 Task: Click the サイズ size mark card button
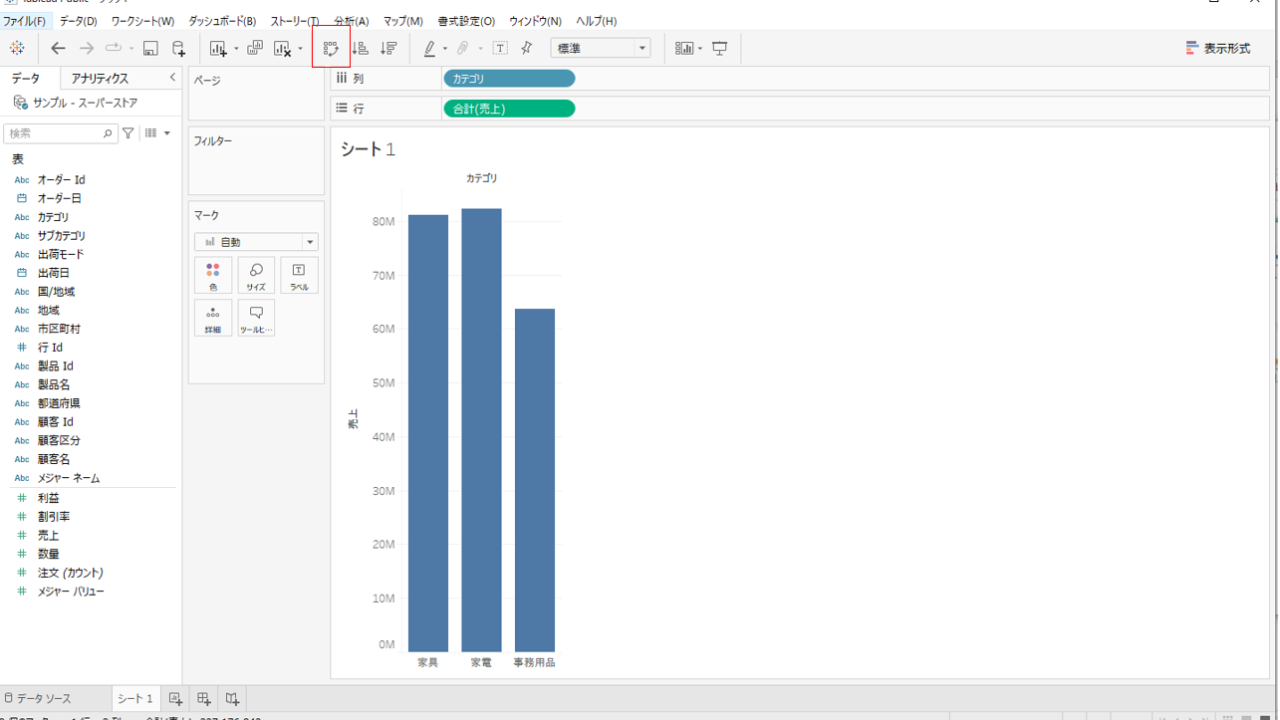[256, 276]
